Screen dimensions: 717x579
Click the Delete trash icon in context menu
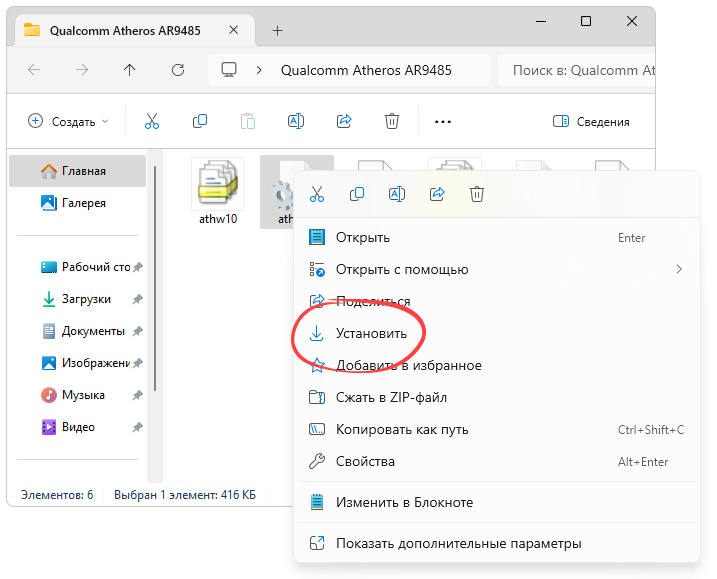tap(476, 194)
